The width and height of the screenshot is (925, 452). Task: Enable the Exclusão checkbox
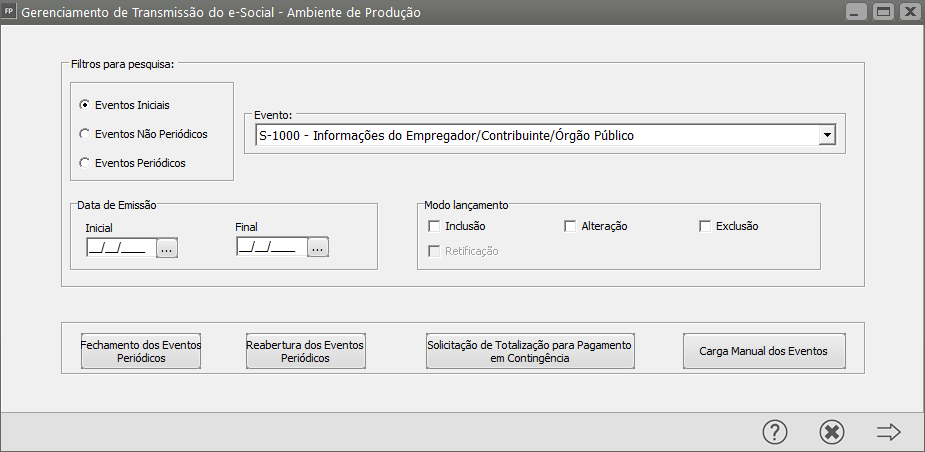point(705,226)
